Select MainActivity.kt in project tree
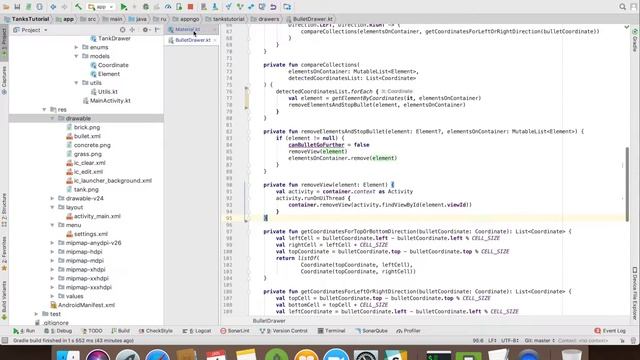The image size is (640, 360). click(x=107, y=101)
